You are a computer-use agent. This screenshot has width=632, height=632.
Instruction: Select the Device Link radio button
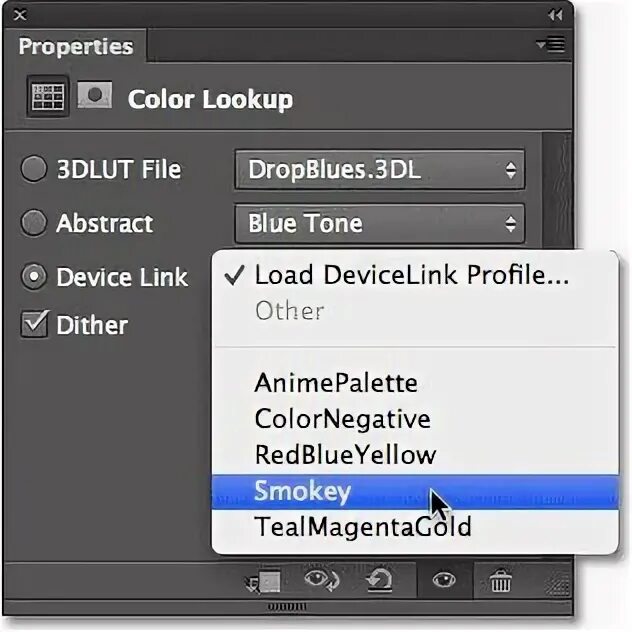click(x=34, y=276)
